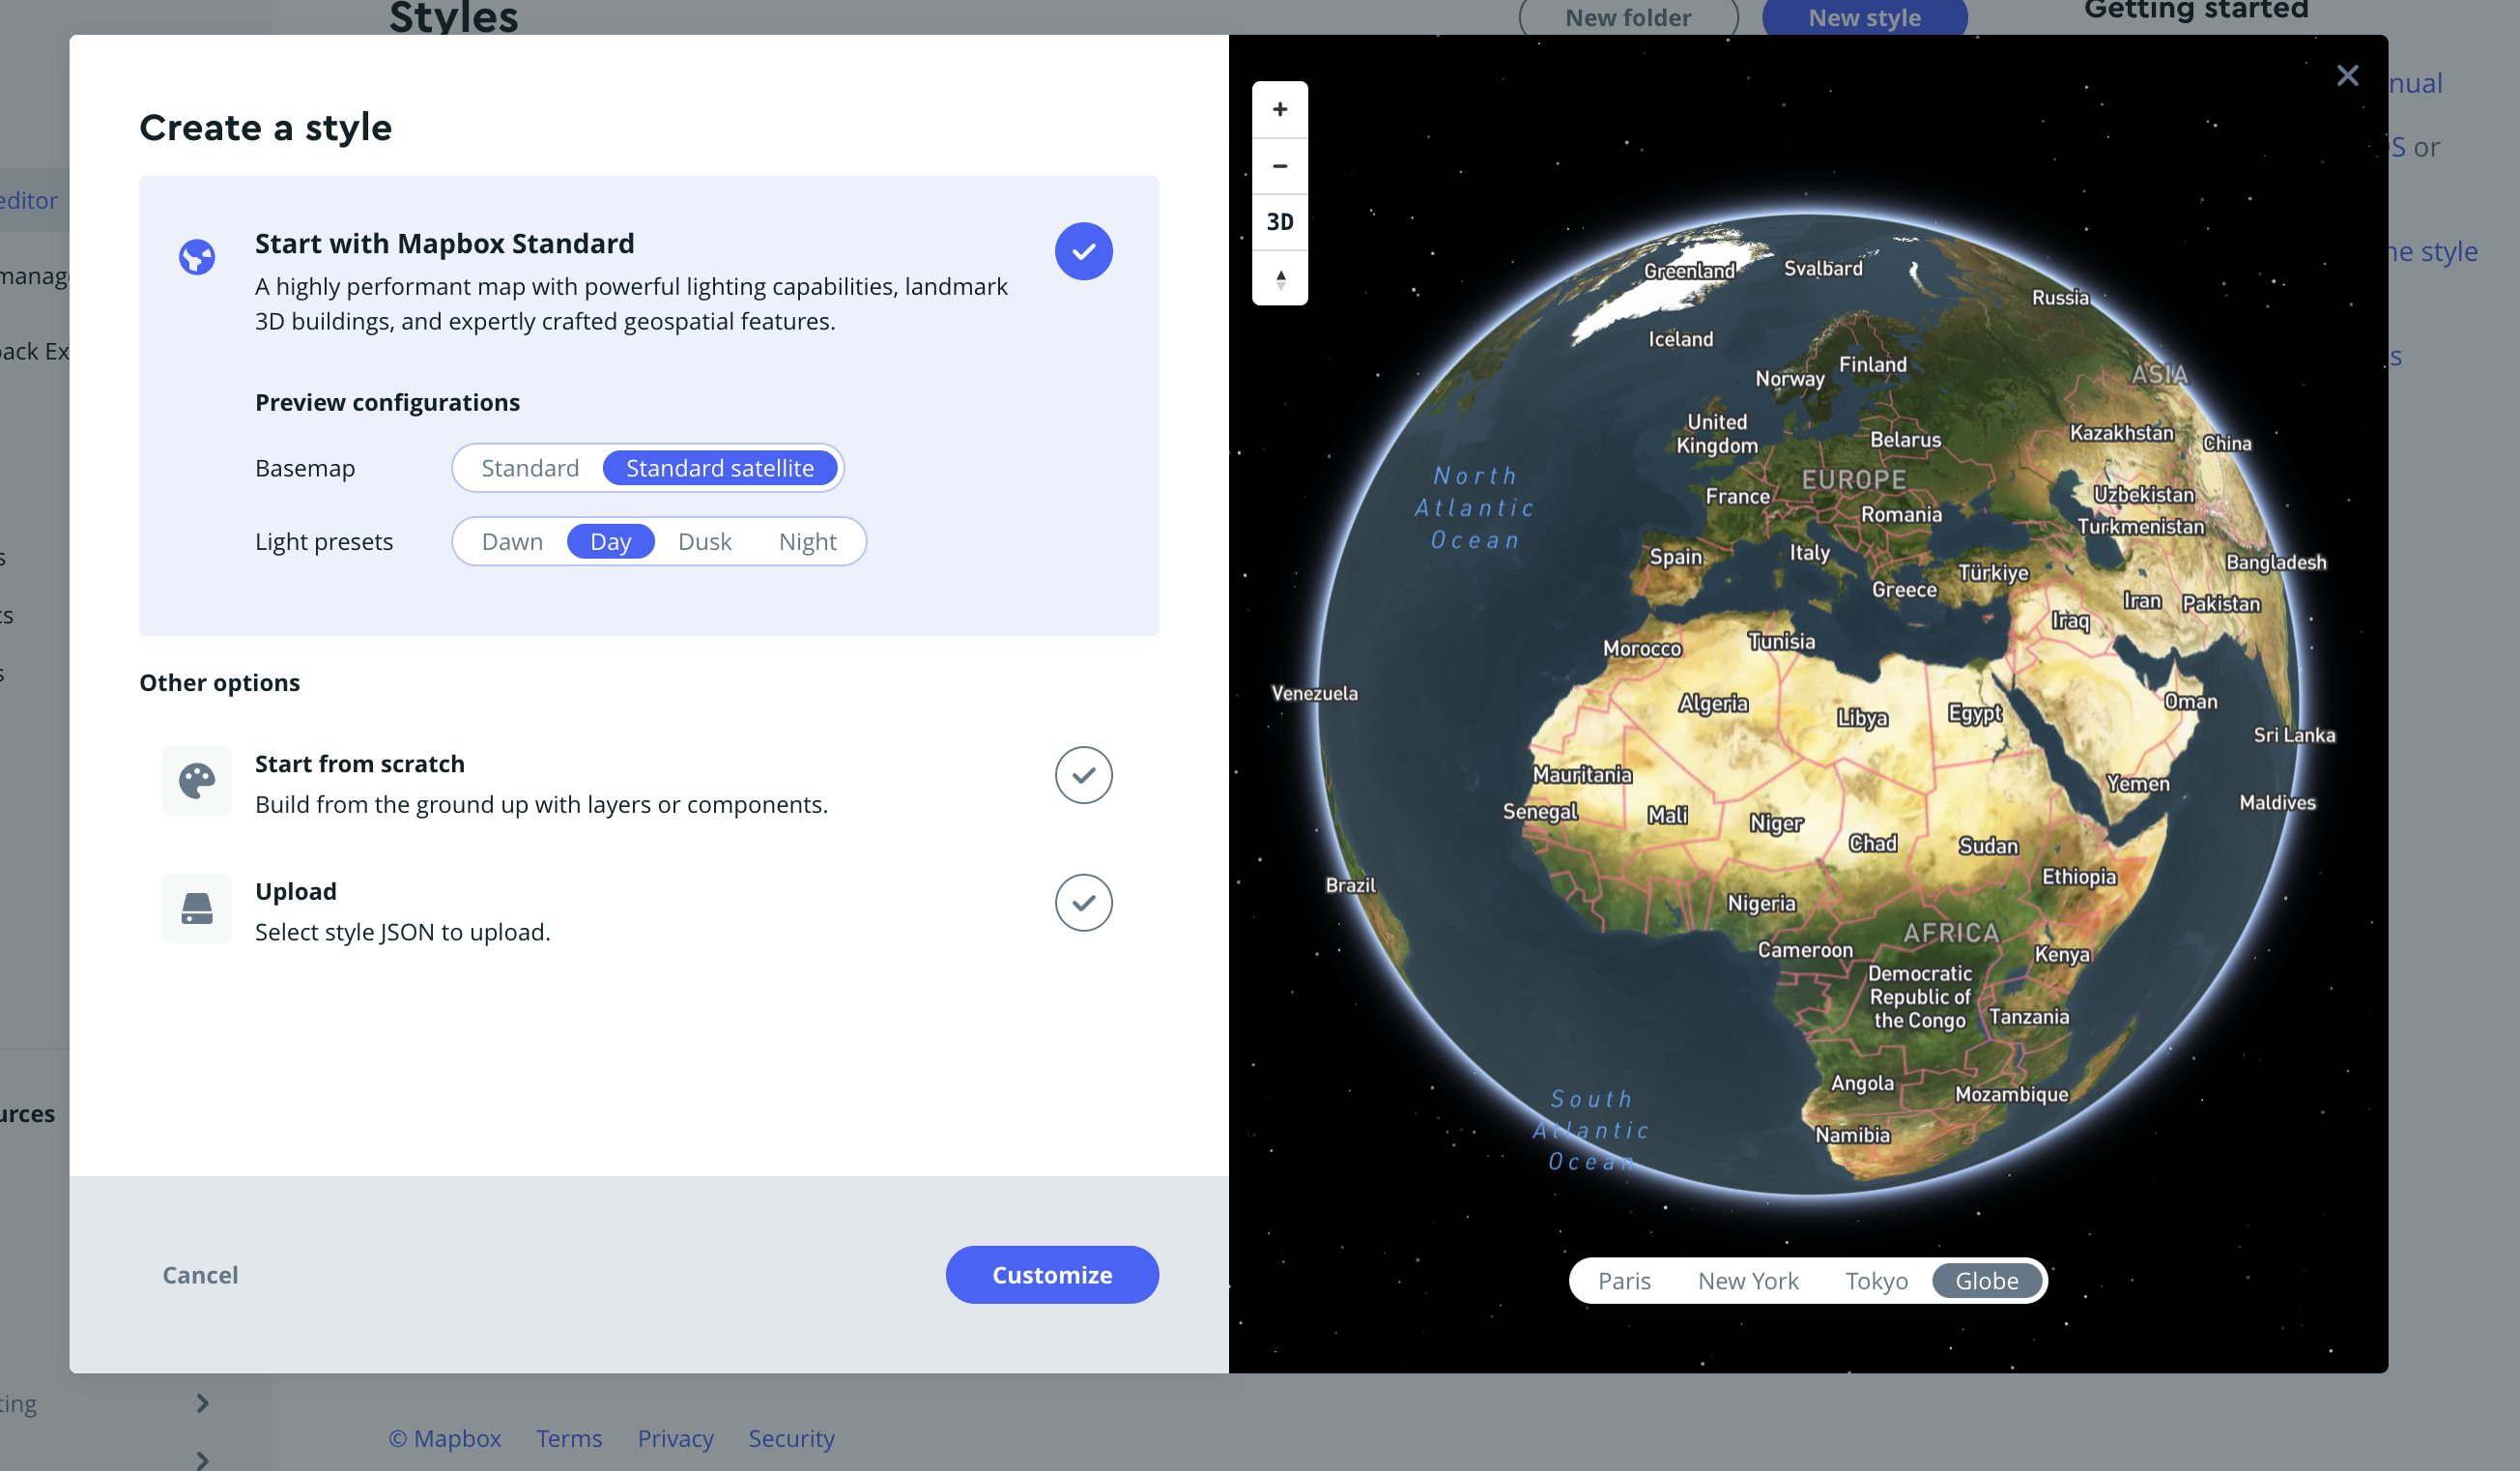Viewport: 2520px width, 1471px height.
Task: Click the palette icon for scratch
Action: tap(197, 781)
